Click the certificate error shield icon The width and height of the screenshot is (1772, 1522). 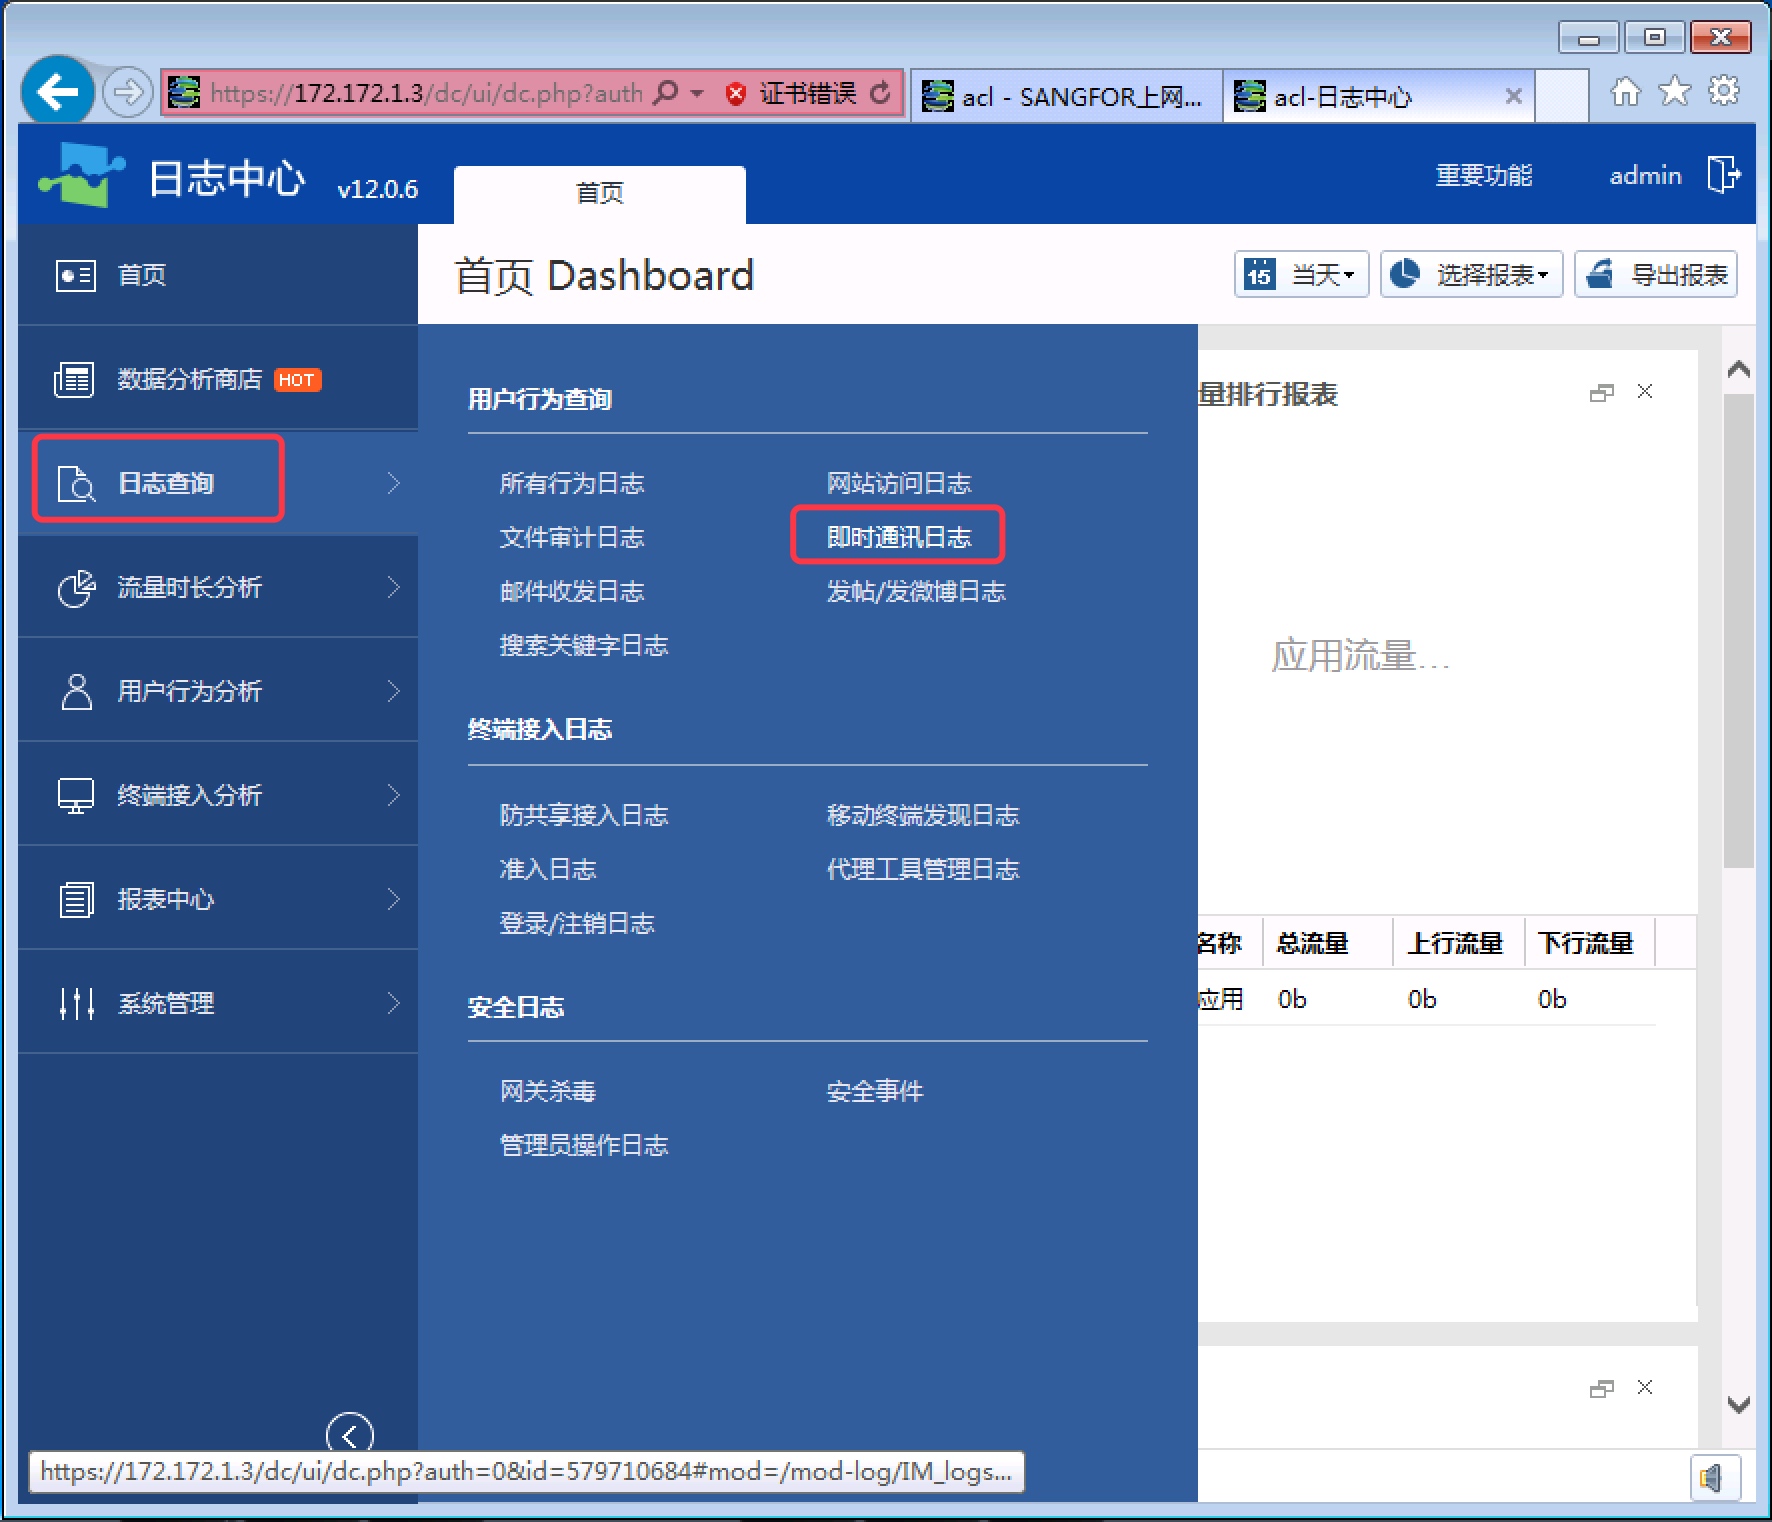click(736, 94)
